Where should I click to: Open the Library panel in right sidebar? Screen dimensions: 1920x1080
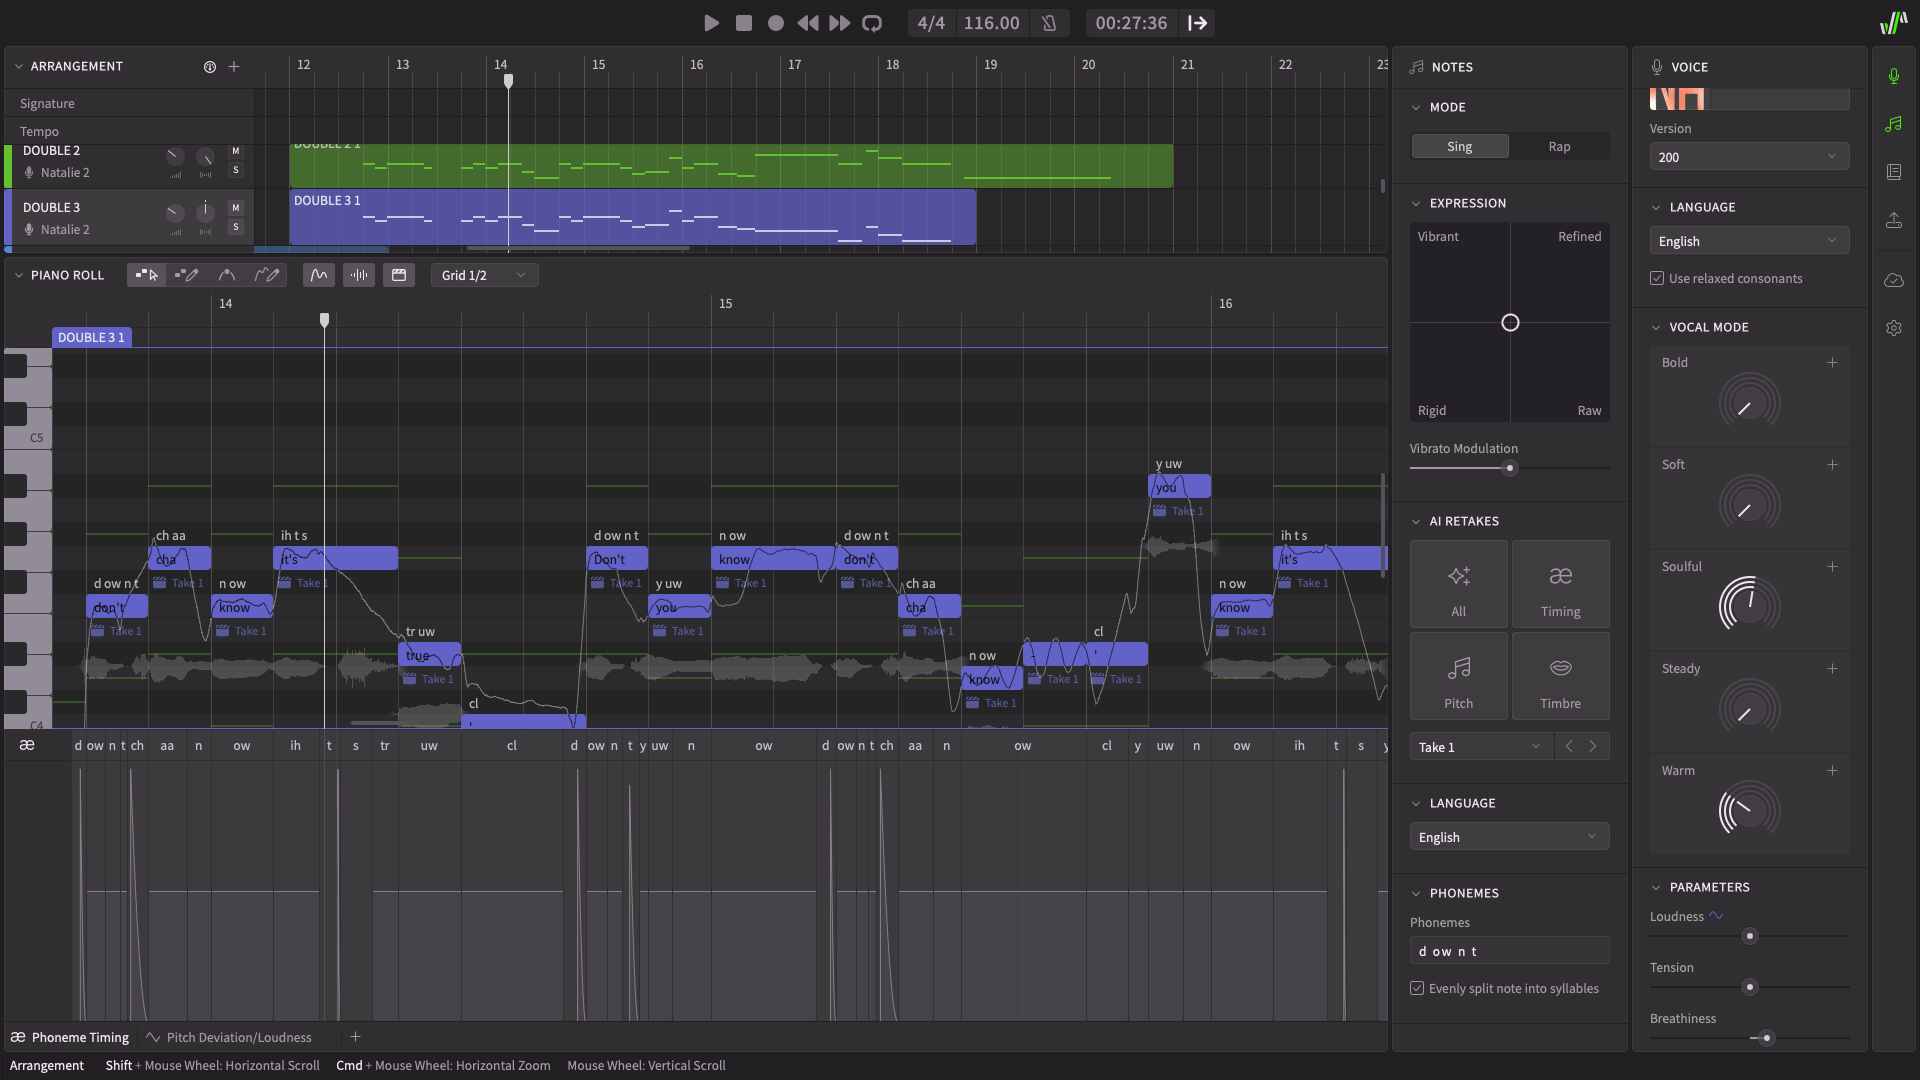[x=1894, y=171]
